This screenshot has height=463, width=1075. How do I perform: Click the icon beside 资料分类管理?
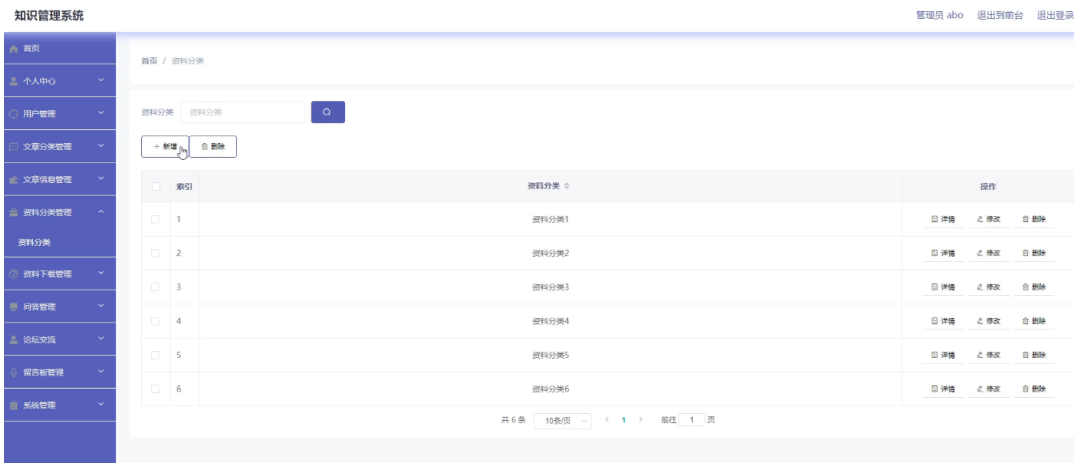click(14, 213)
